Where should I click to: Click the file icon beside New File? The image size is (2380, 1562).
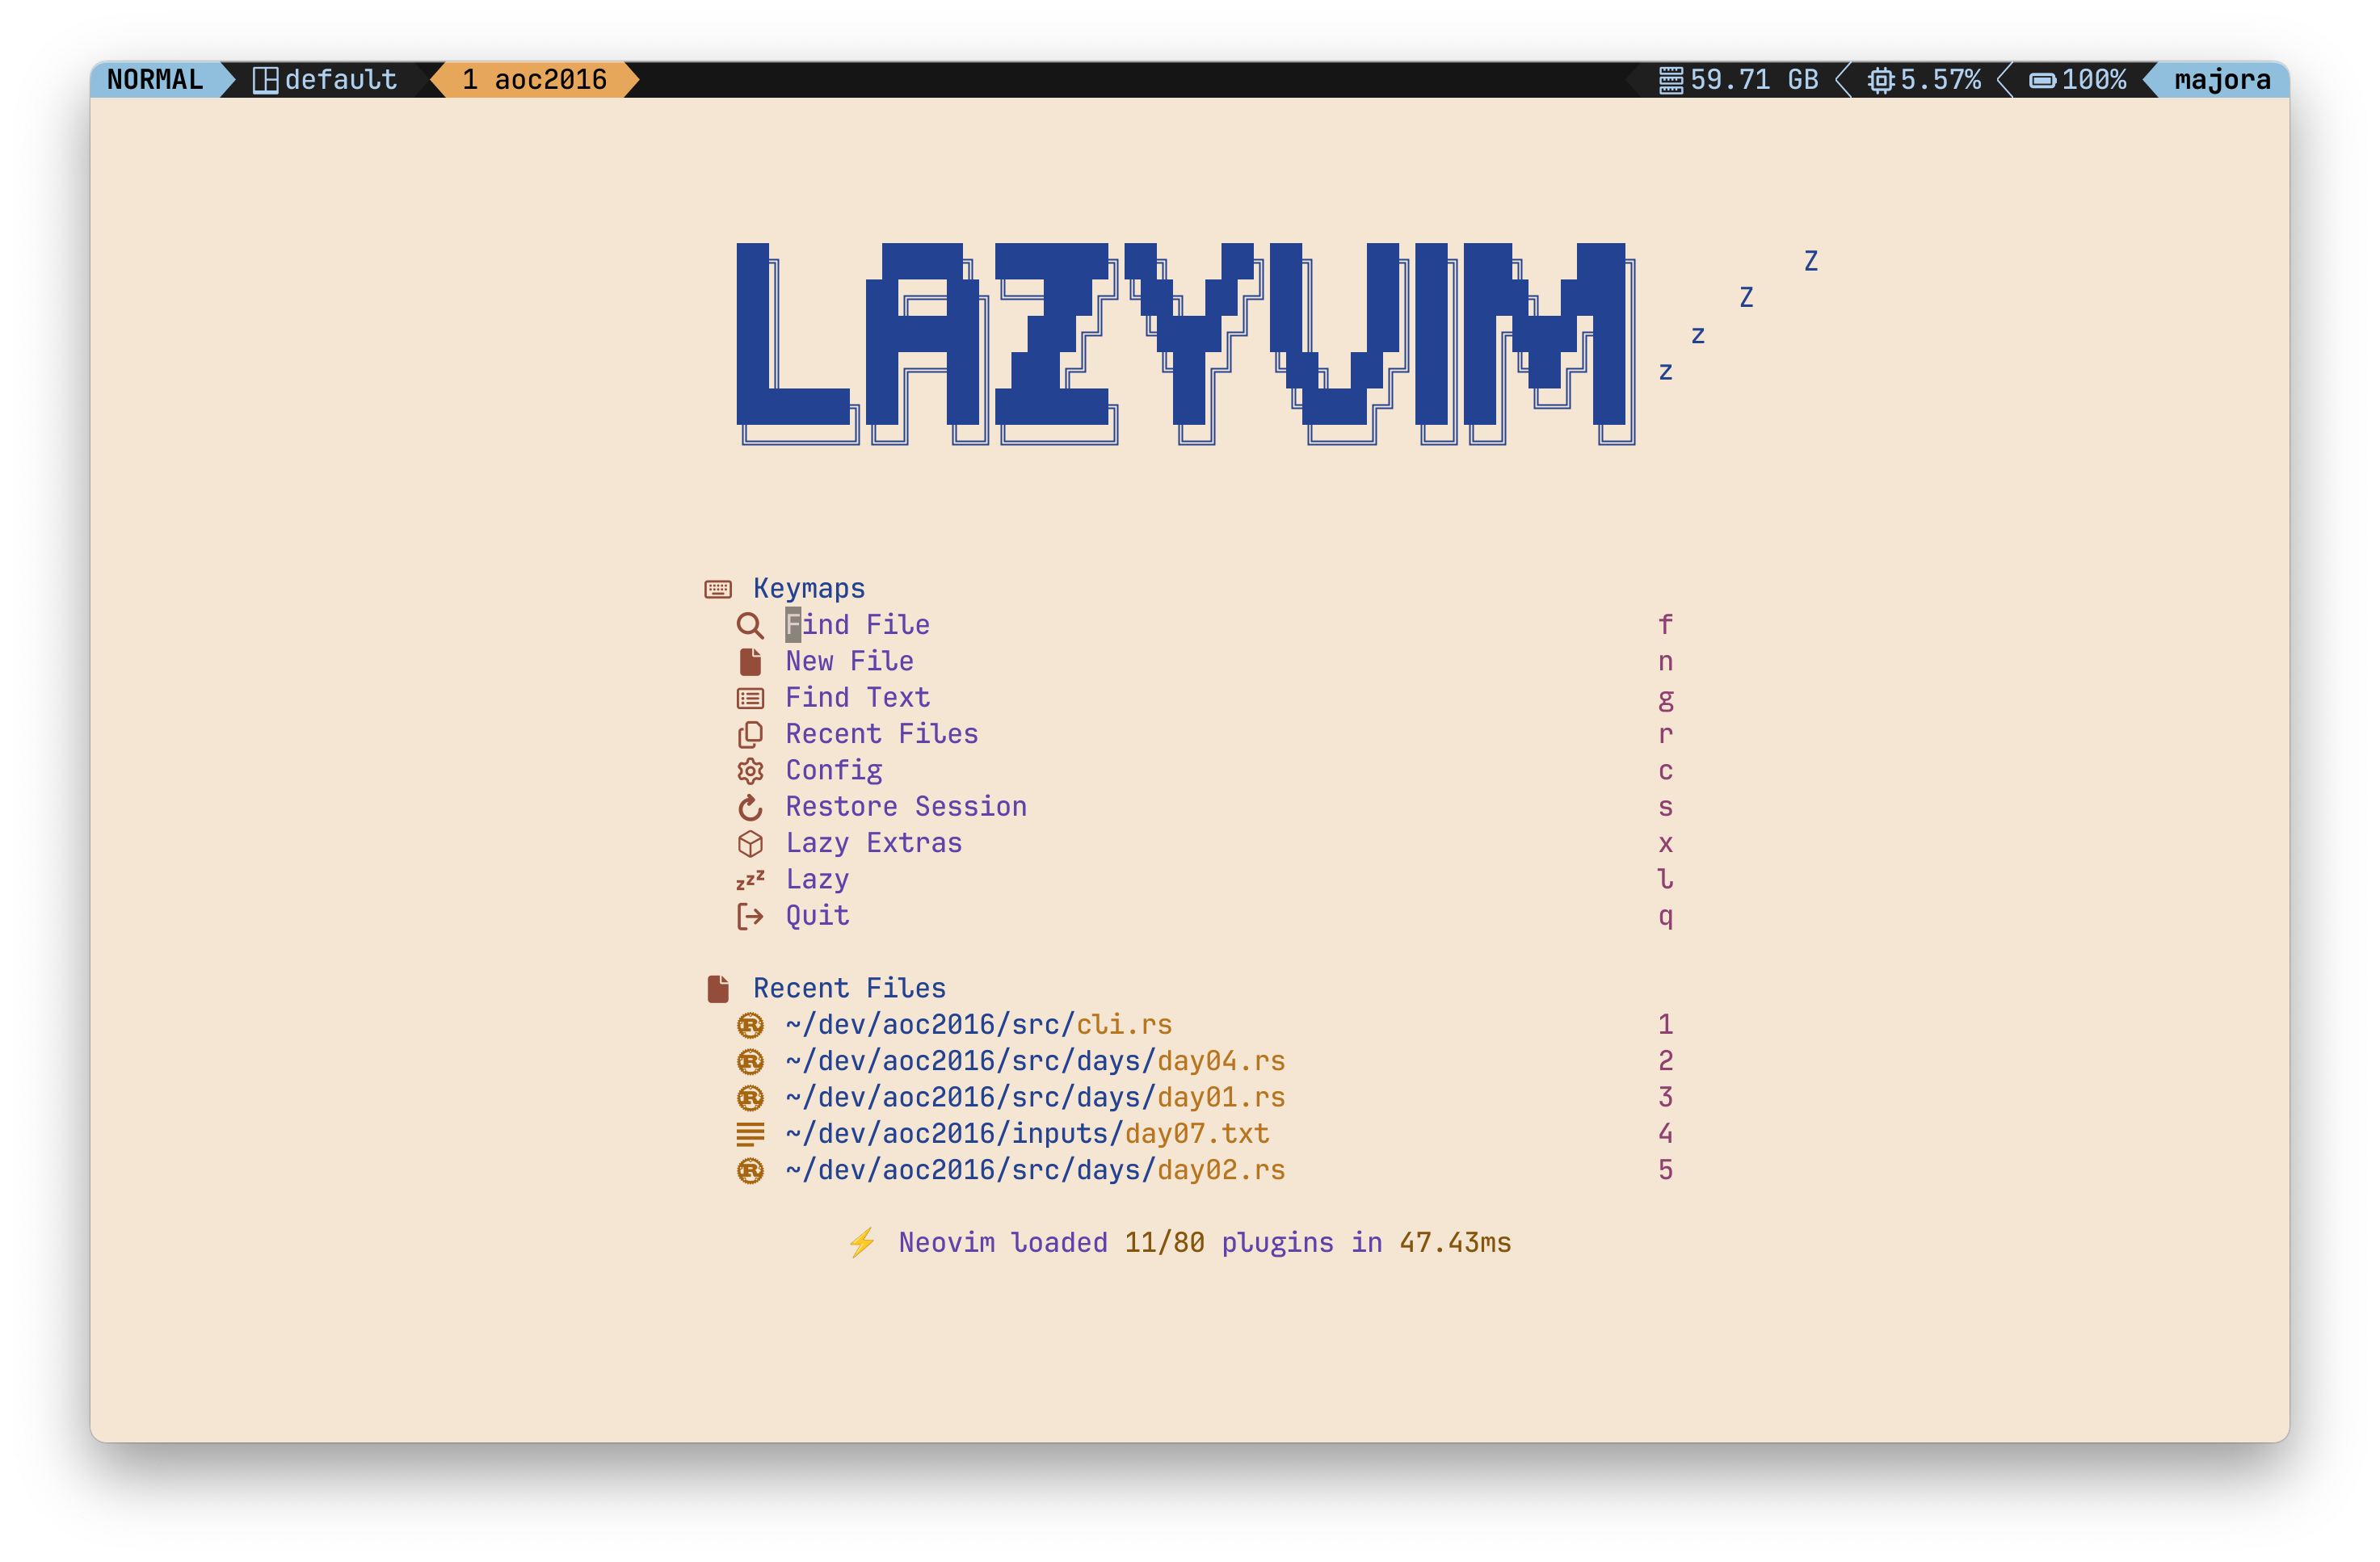pos(750,661)
